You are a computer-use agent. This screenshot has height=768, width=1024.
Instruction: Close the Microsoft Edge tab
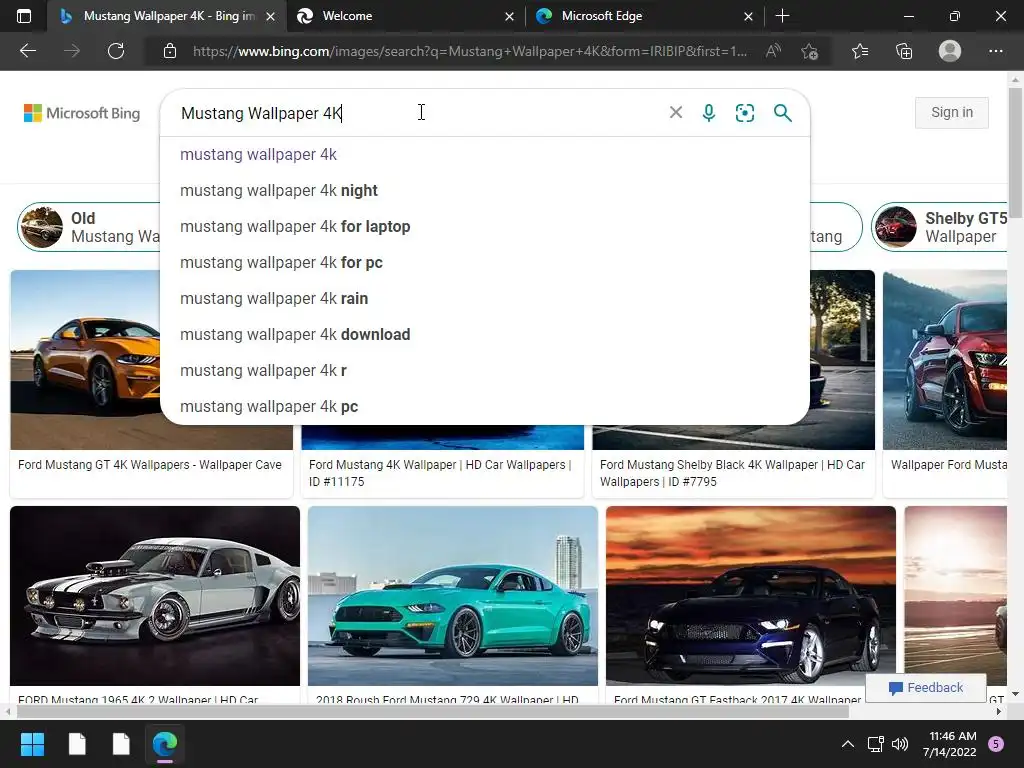pyautogui.click(x=748, y=16)
